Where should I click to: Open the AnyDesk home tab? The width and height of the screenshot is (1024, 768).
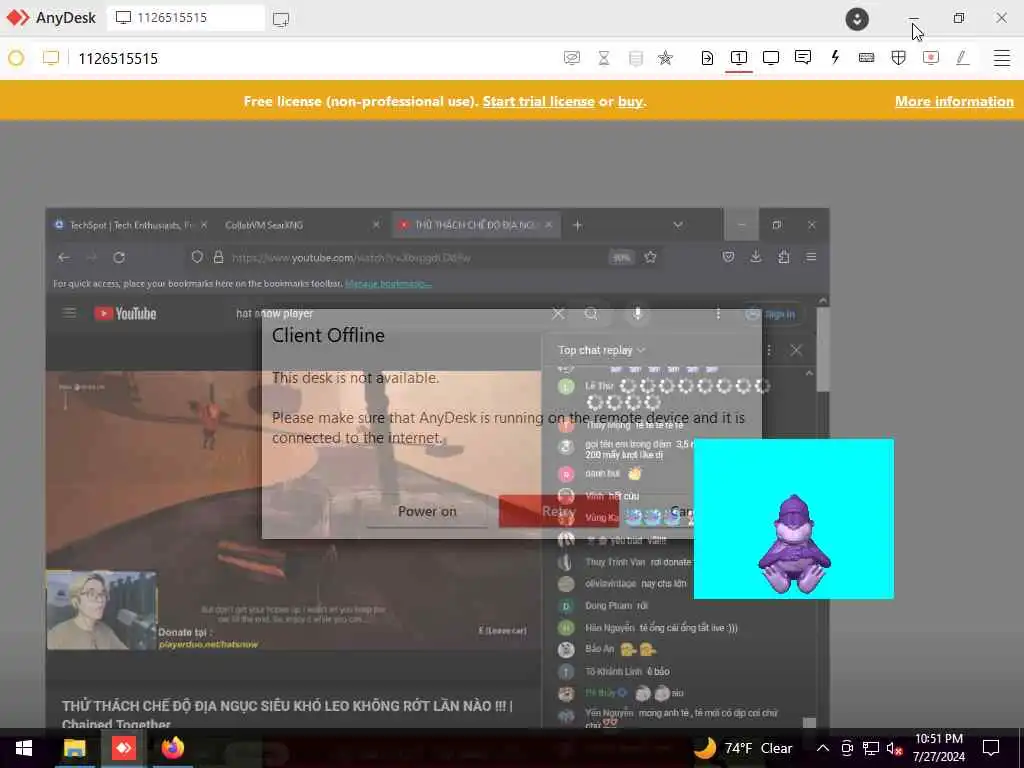pos(51,18)
